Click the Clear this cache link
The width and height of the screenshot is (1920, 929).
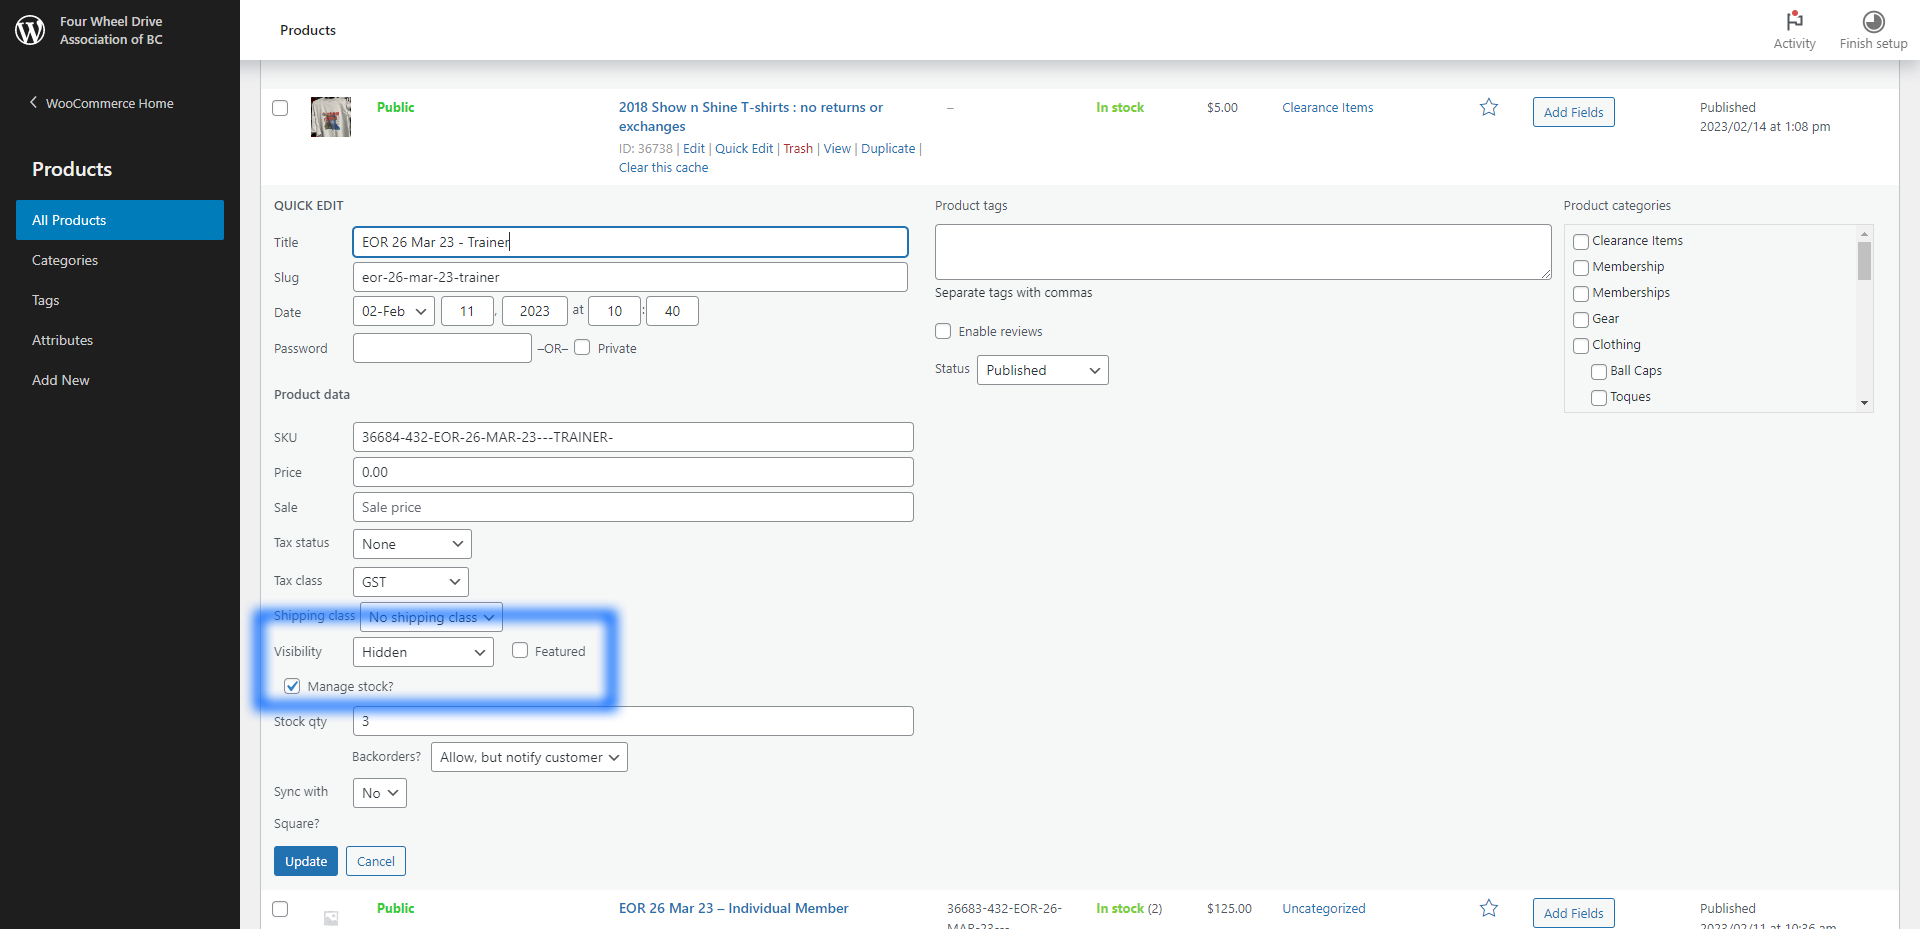[x=663, y=168]
